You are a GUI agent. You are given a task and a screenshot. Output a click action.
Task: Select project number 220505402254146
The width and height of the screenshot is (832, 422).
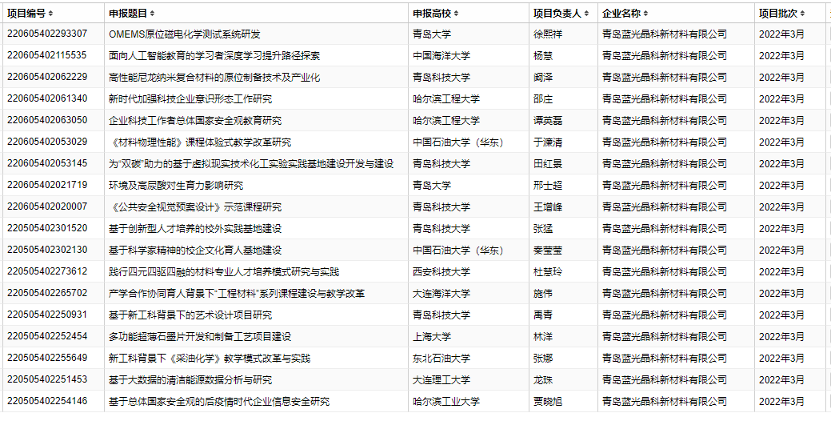click(x=47, y=401)
